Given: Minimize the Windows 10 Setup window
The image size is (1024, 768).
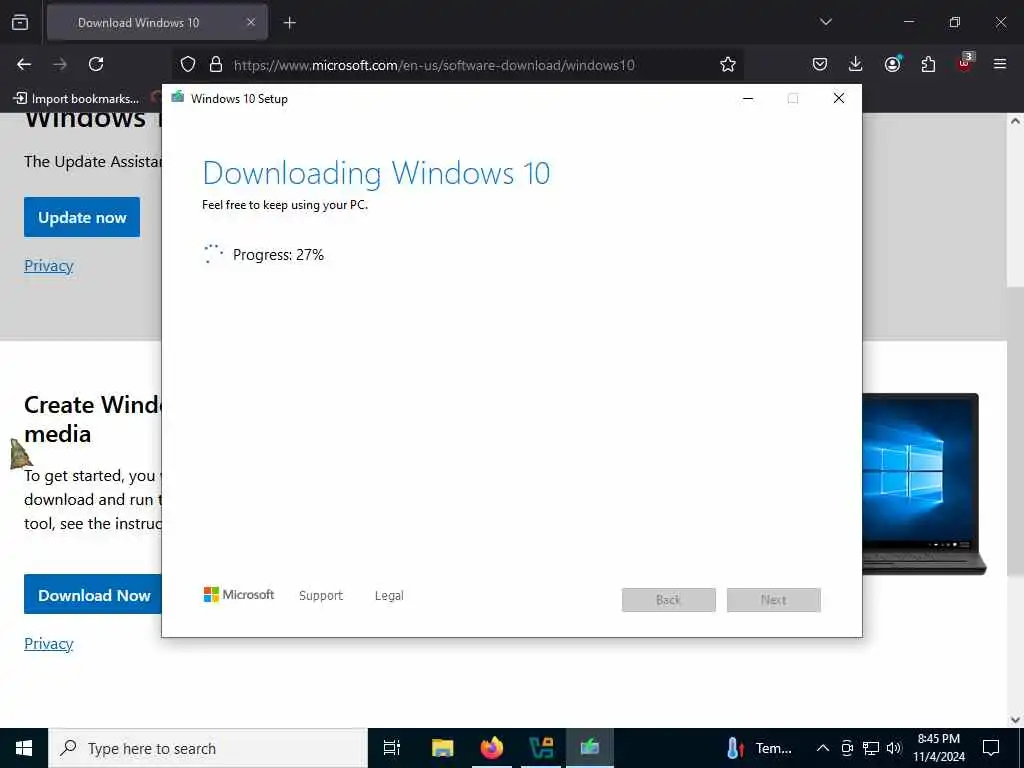Looking at the screenshot, I should pos(748,99).
